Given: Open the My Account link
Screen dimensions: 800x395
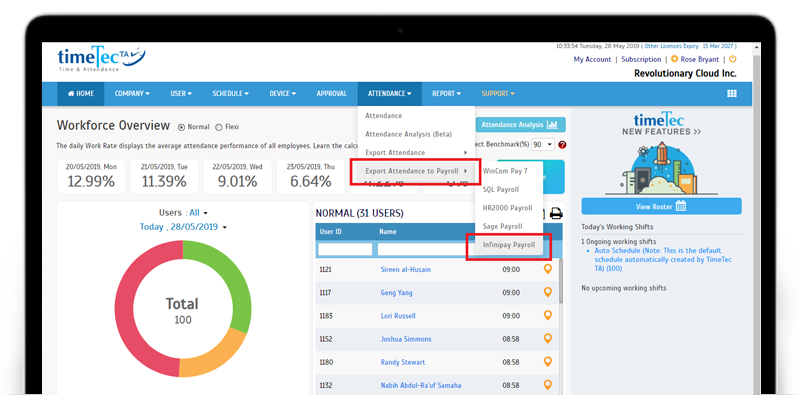Looking at the screenshot, I should 592,59.
